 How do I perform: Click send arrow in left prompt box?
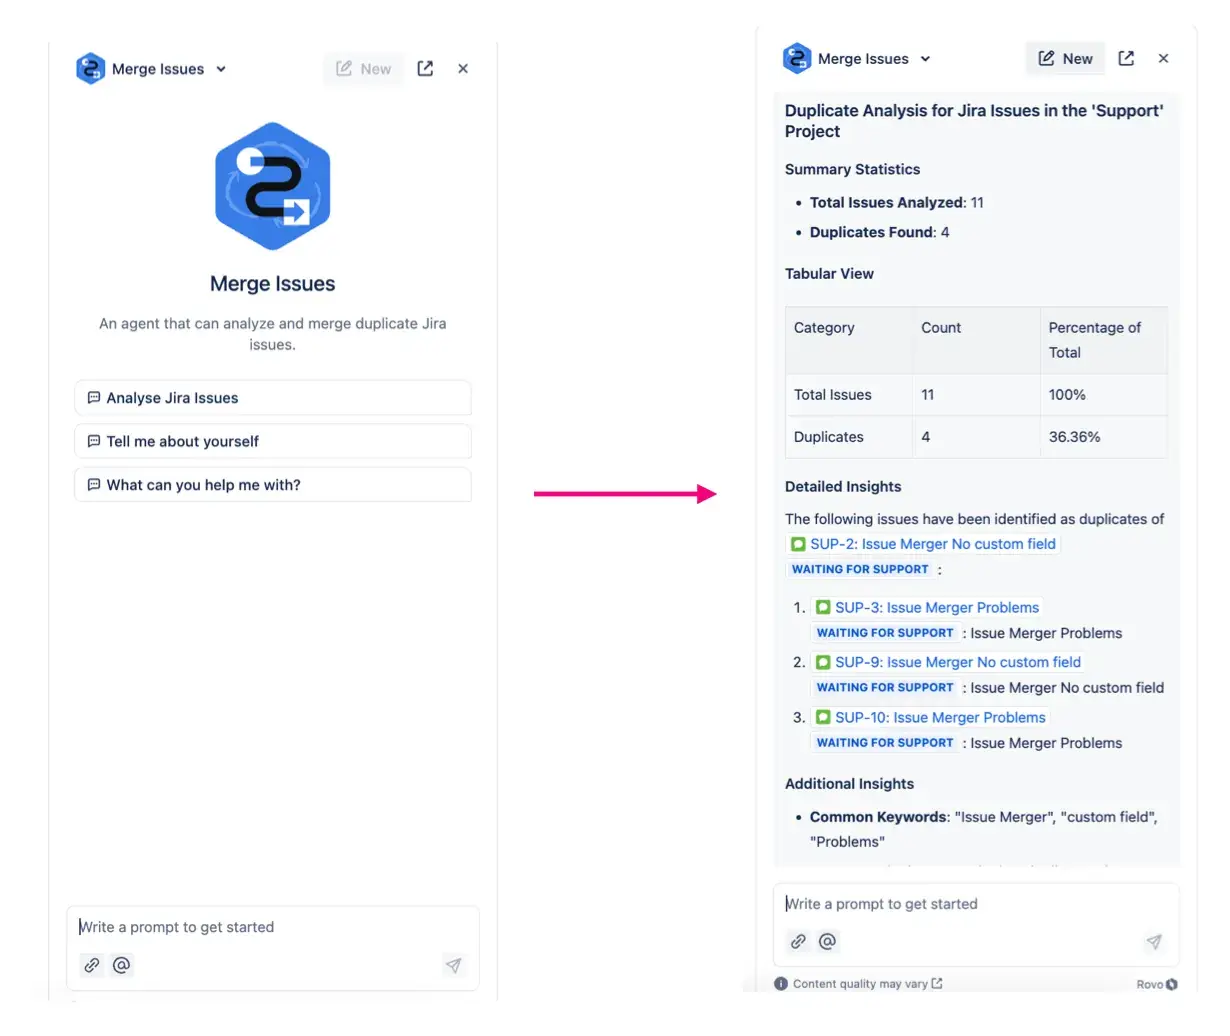tap(453, 965)
